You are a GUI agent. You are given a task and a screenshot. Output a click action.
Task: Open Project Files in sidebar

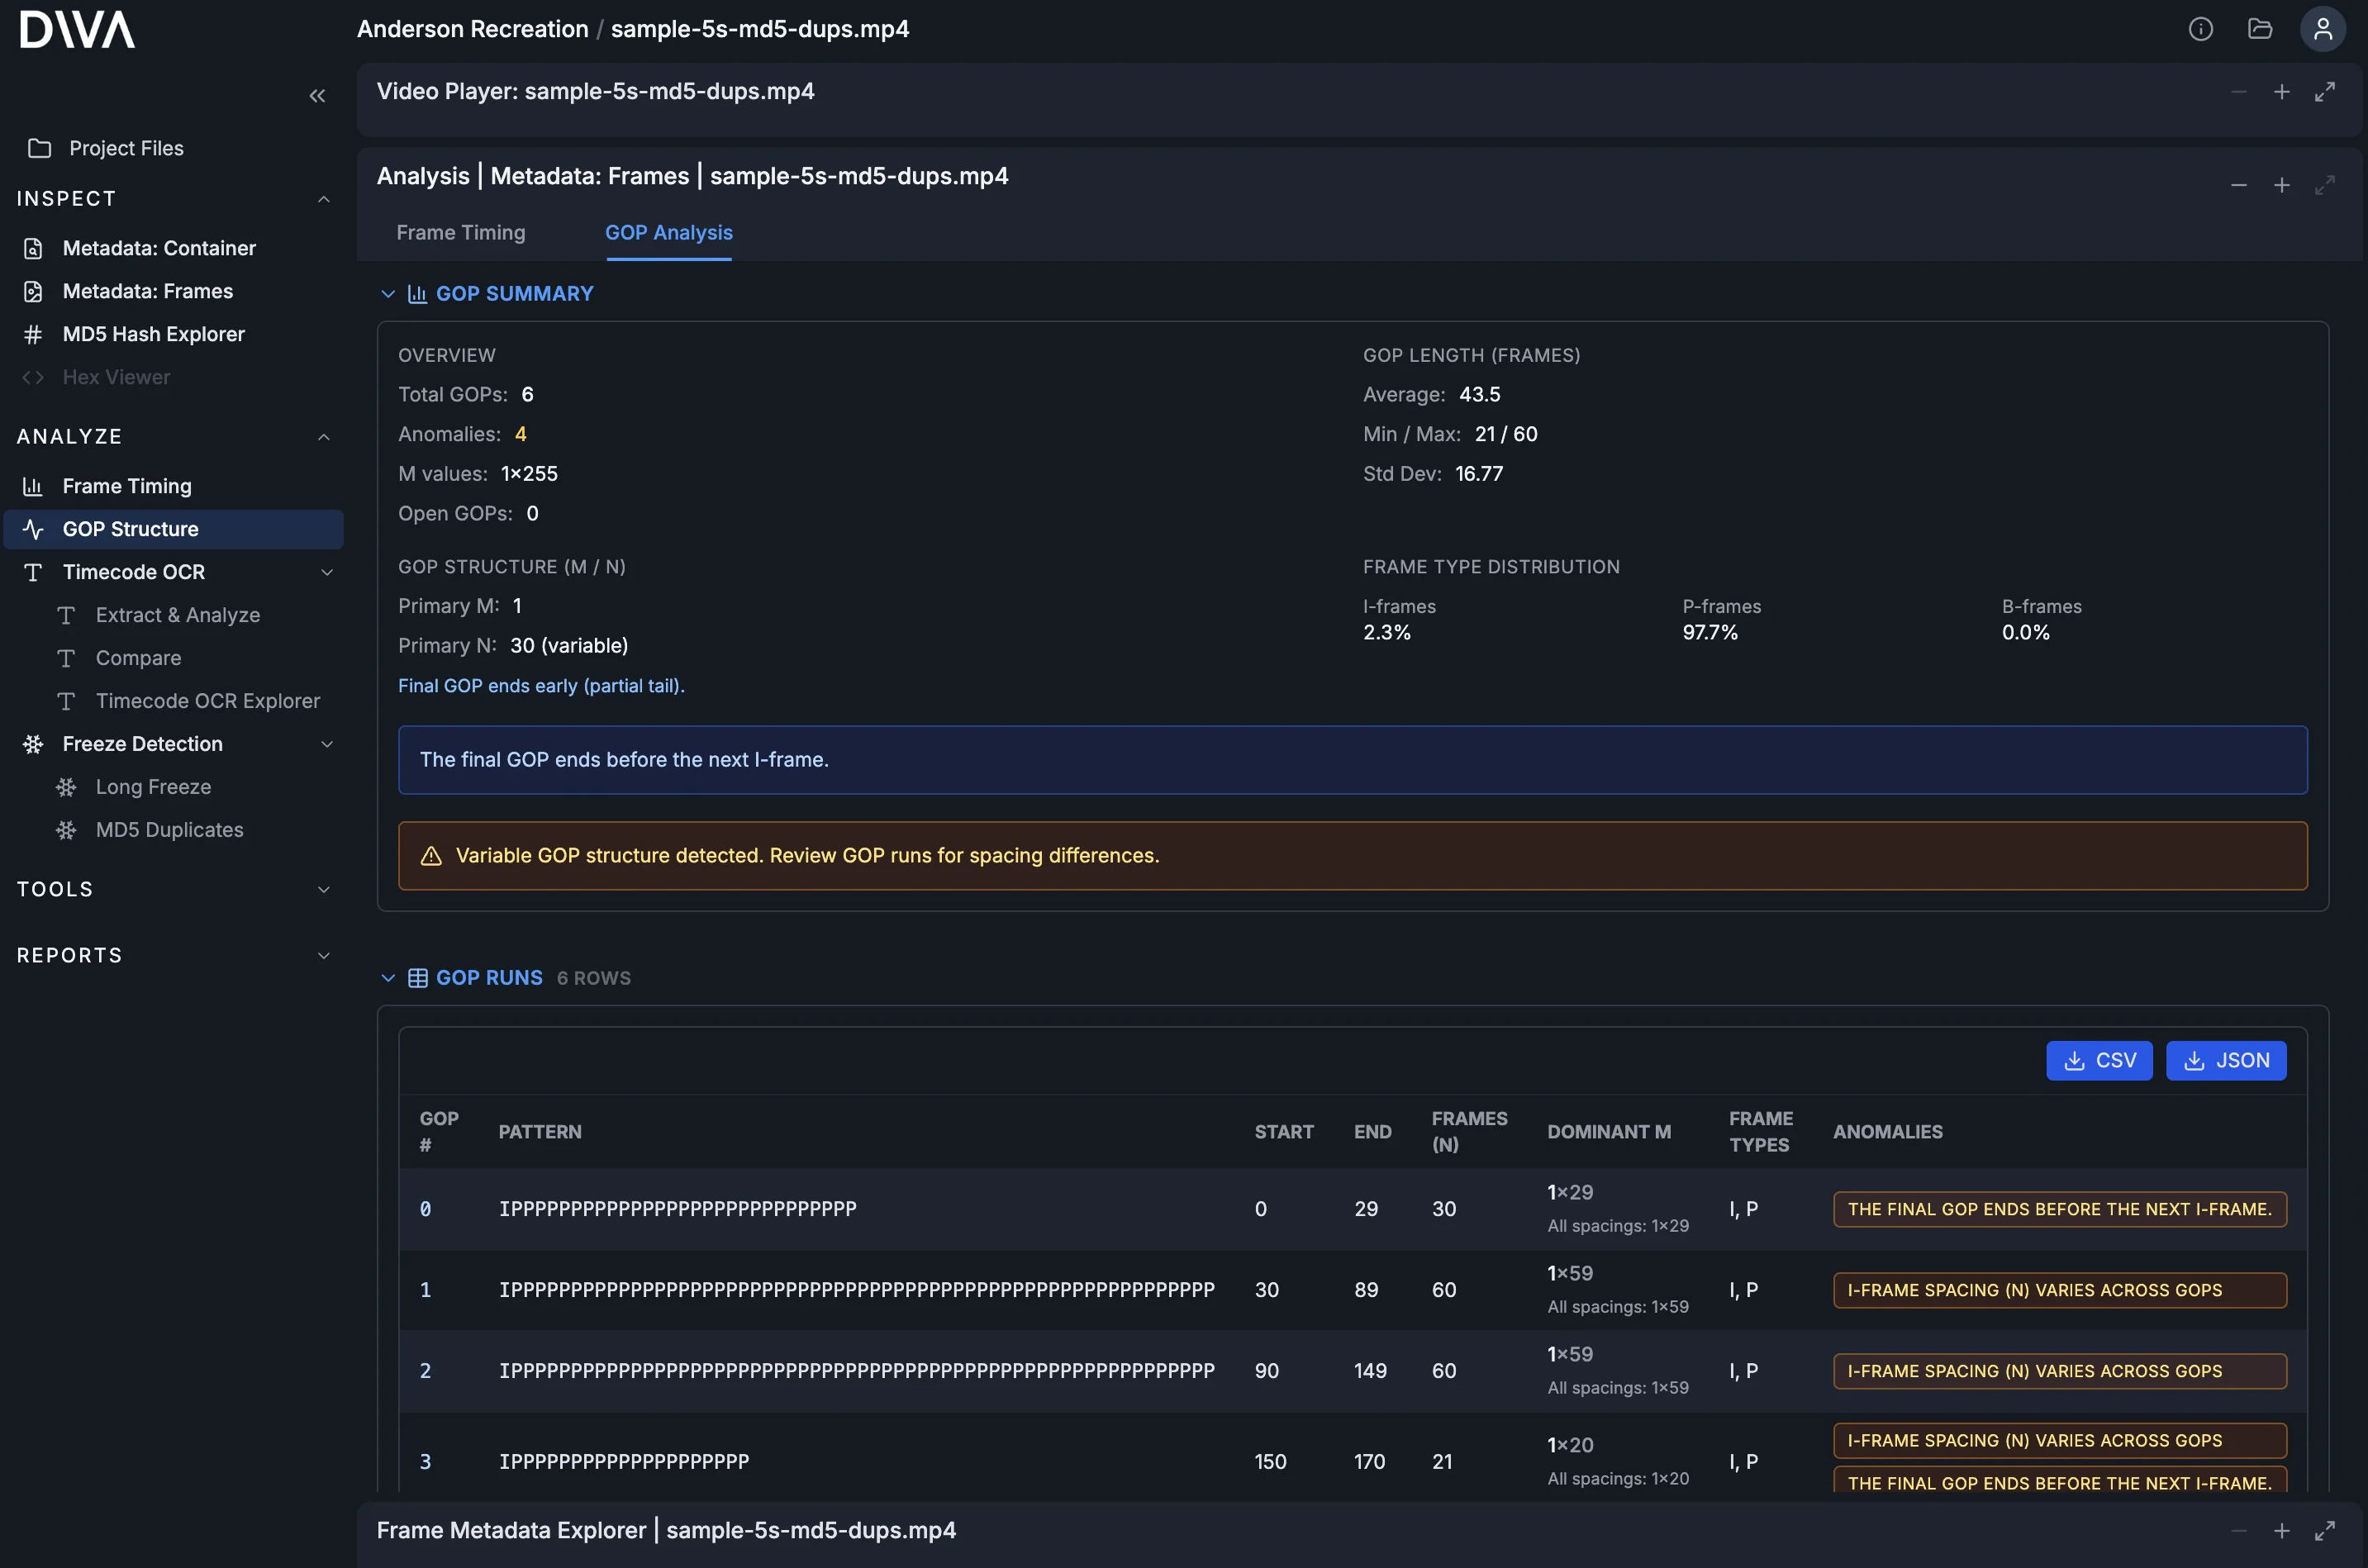(x=126, y=148)
